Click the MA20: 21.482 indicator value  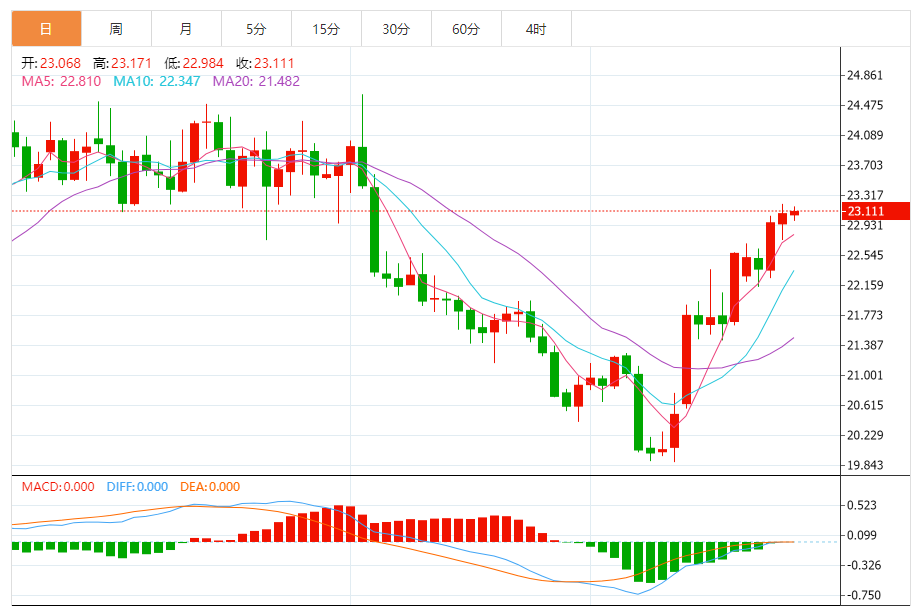click(x=256, y=82)
